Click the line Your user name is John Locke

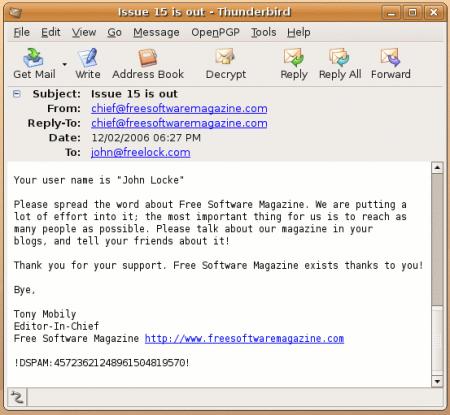pos(99,180)
